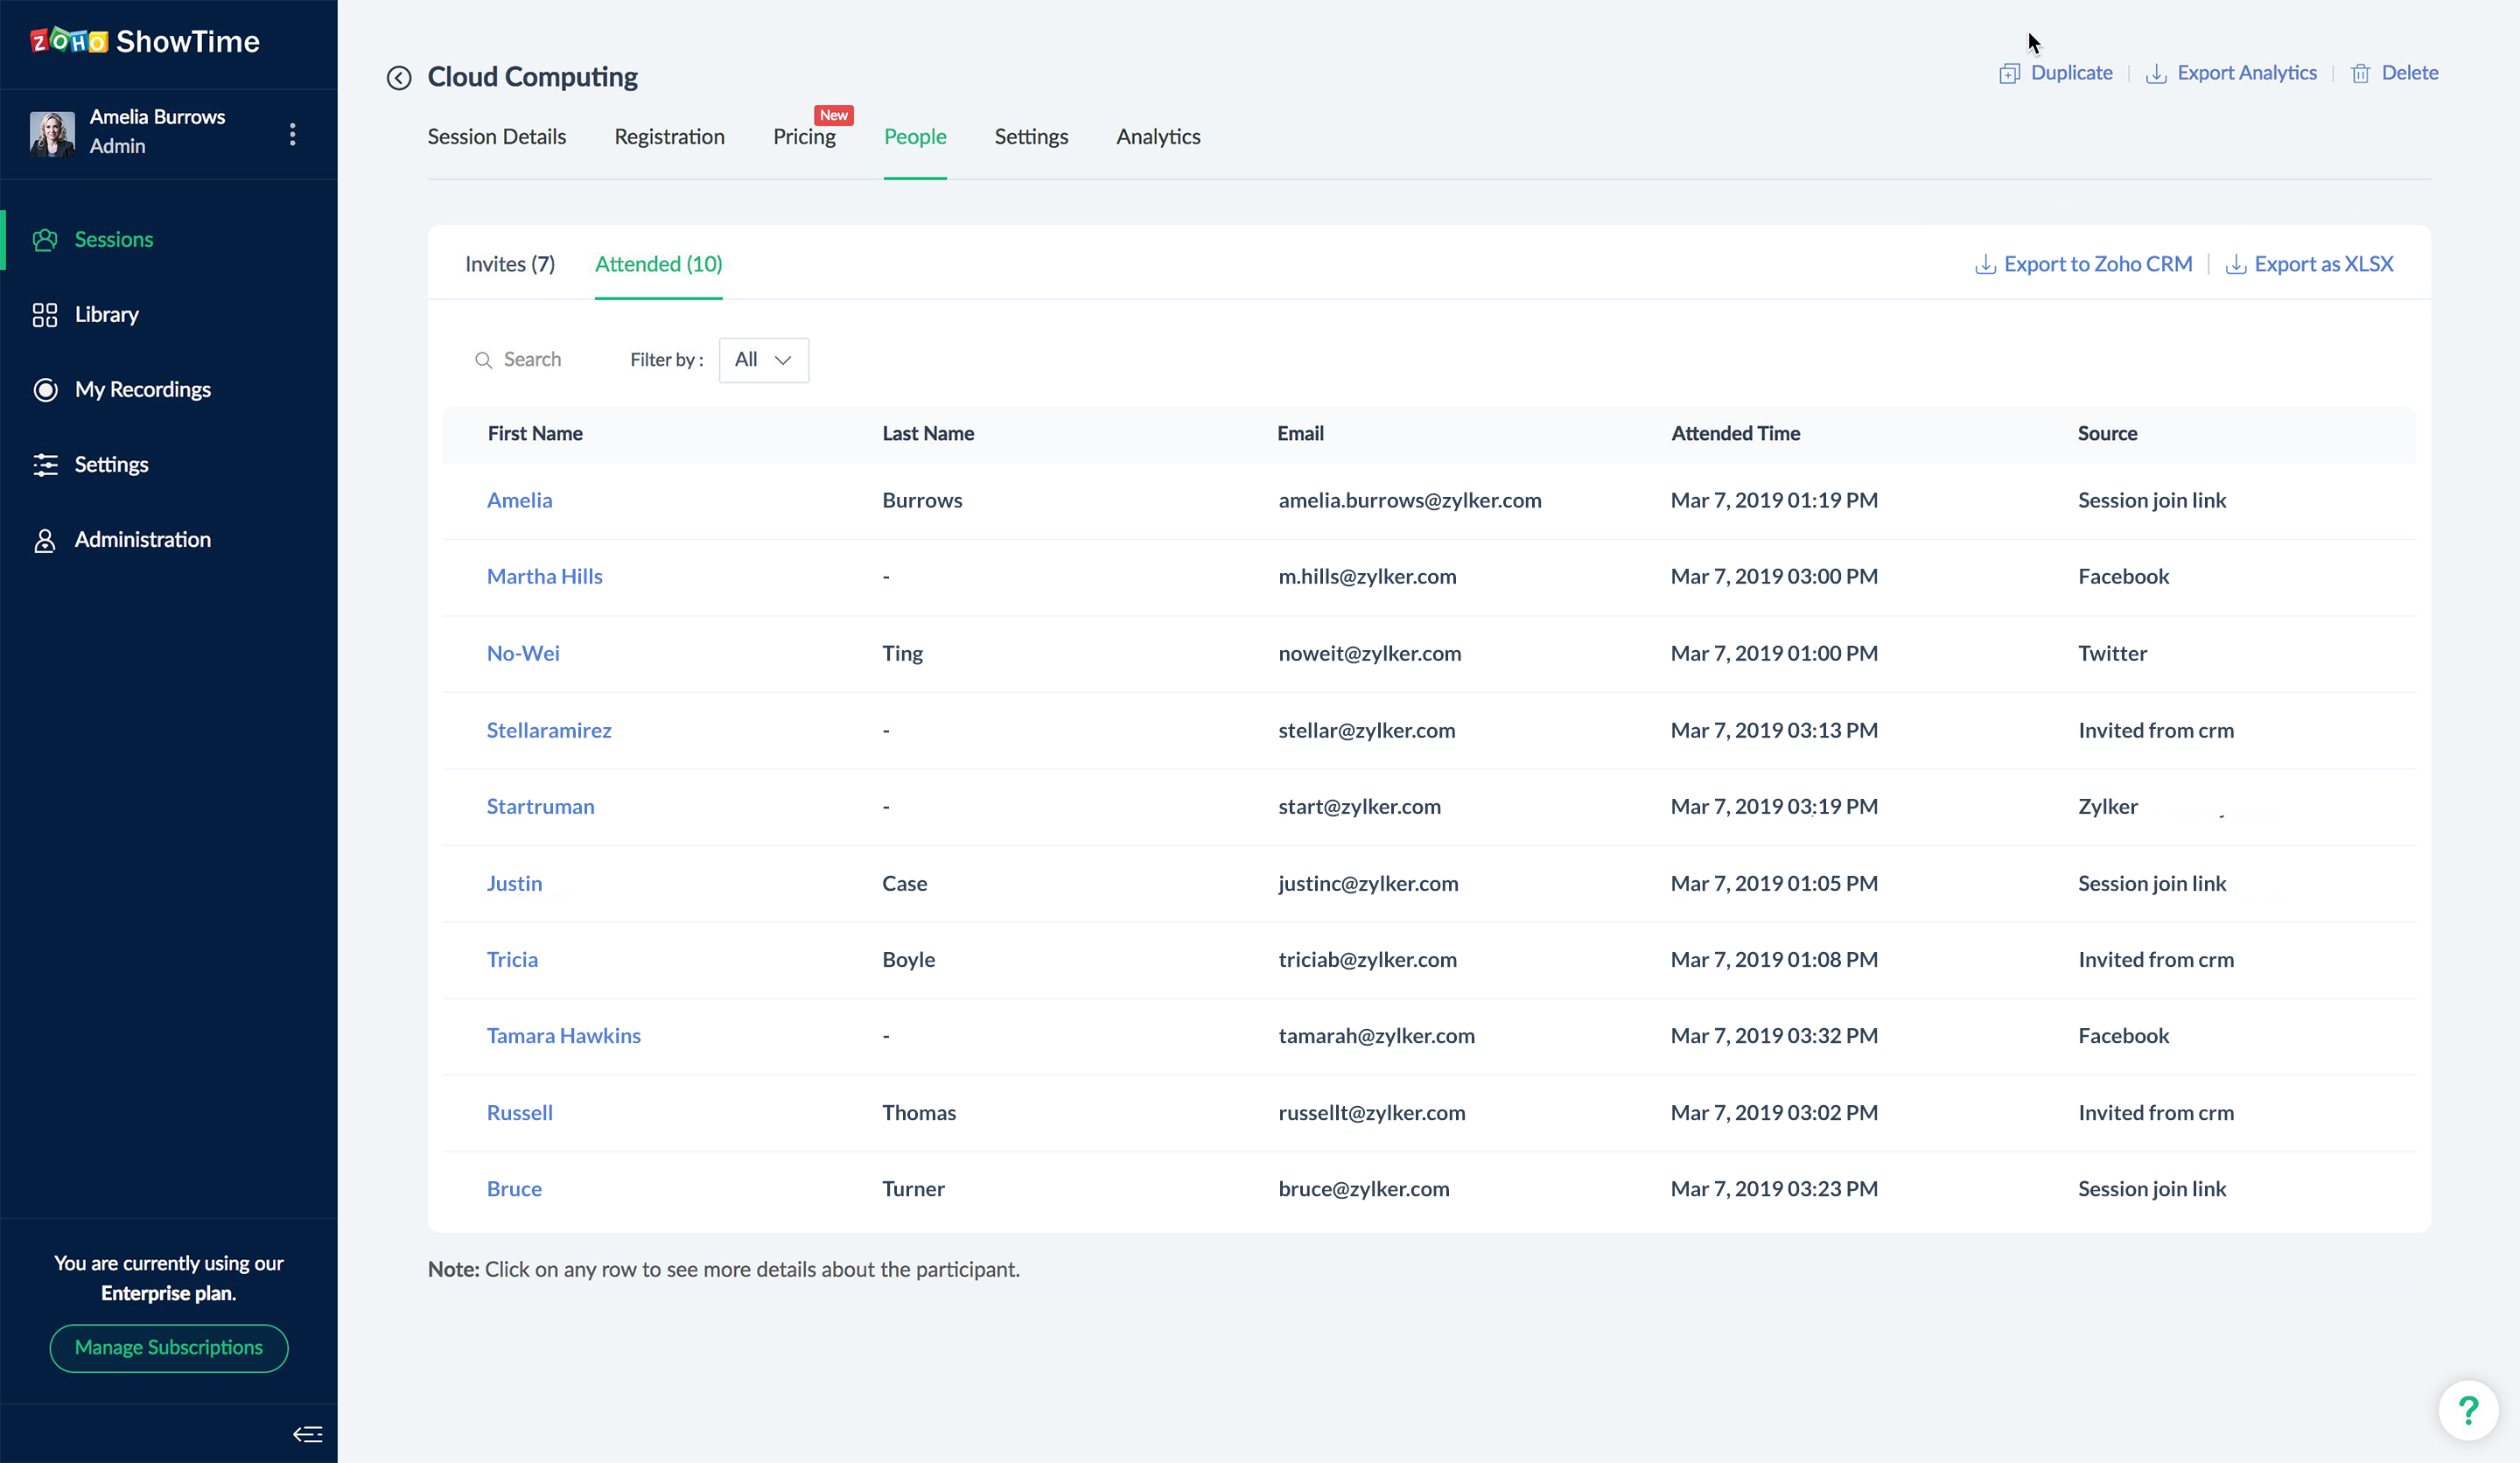Click Amelia Burrows' profile picture
Viewport: 2520px width, 1463px height.
[x=52, y=133]
